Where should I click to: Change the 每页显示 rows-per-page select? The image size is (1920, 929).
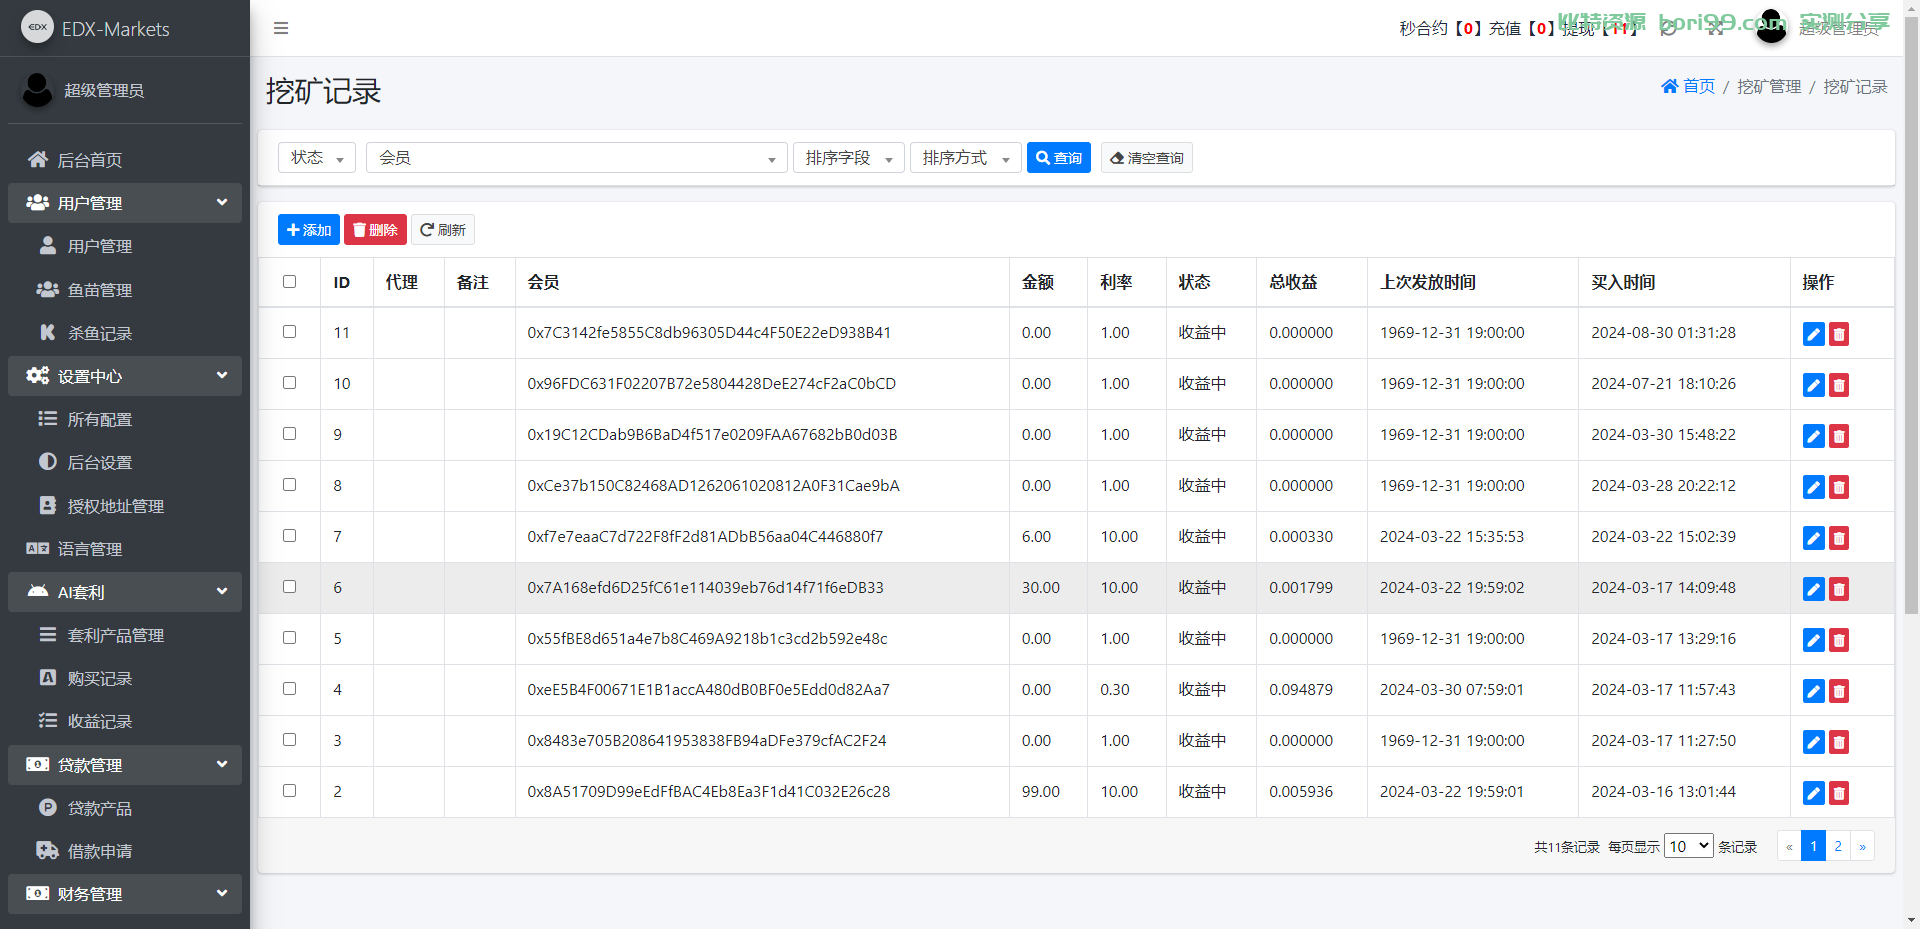point(1688,846)
